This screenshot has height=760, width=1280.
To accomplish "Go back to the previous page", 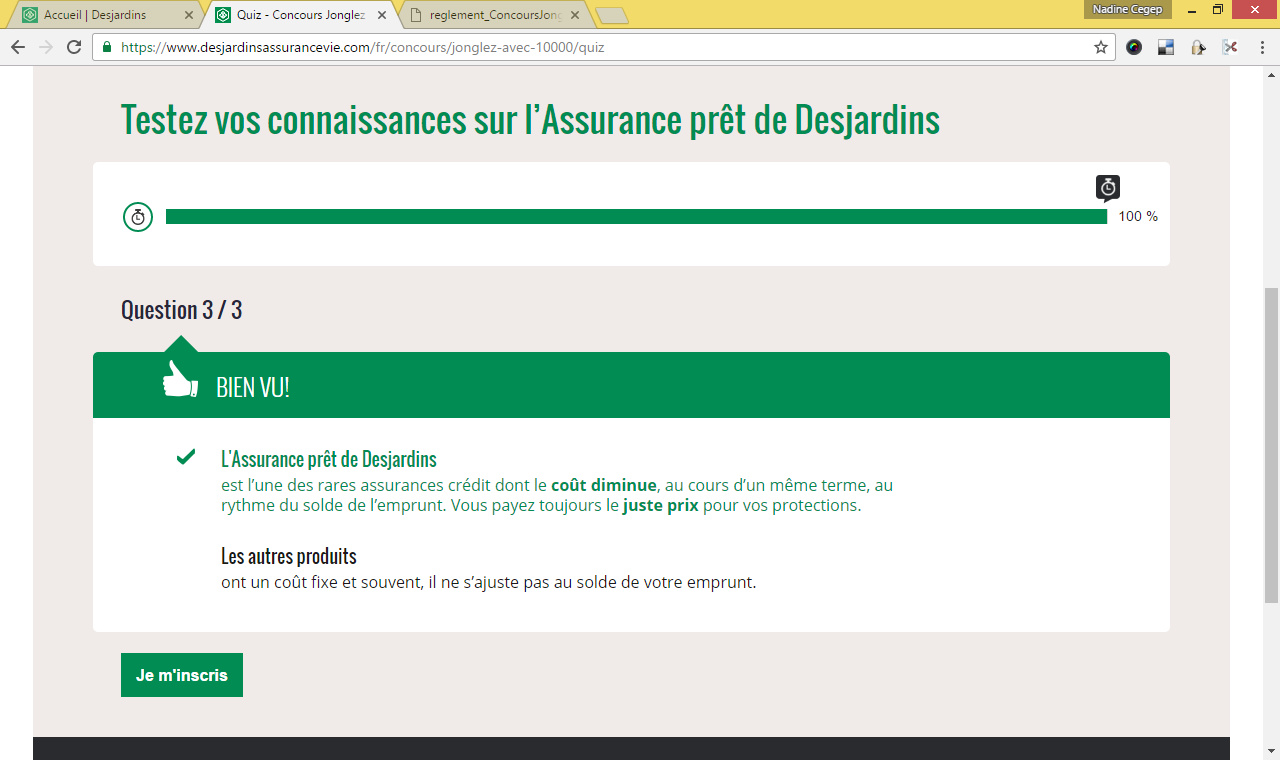I will pos(18,47).
